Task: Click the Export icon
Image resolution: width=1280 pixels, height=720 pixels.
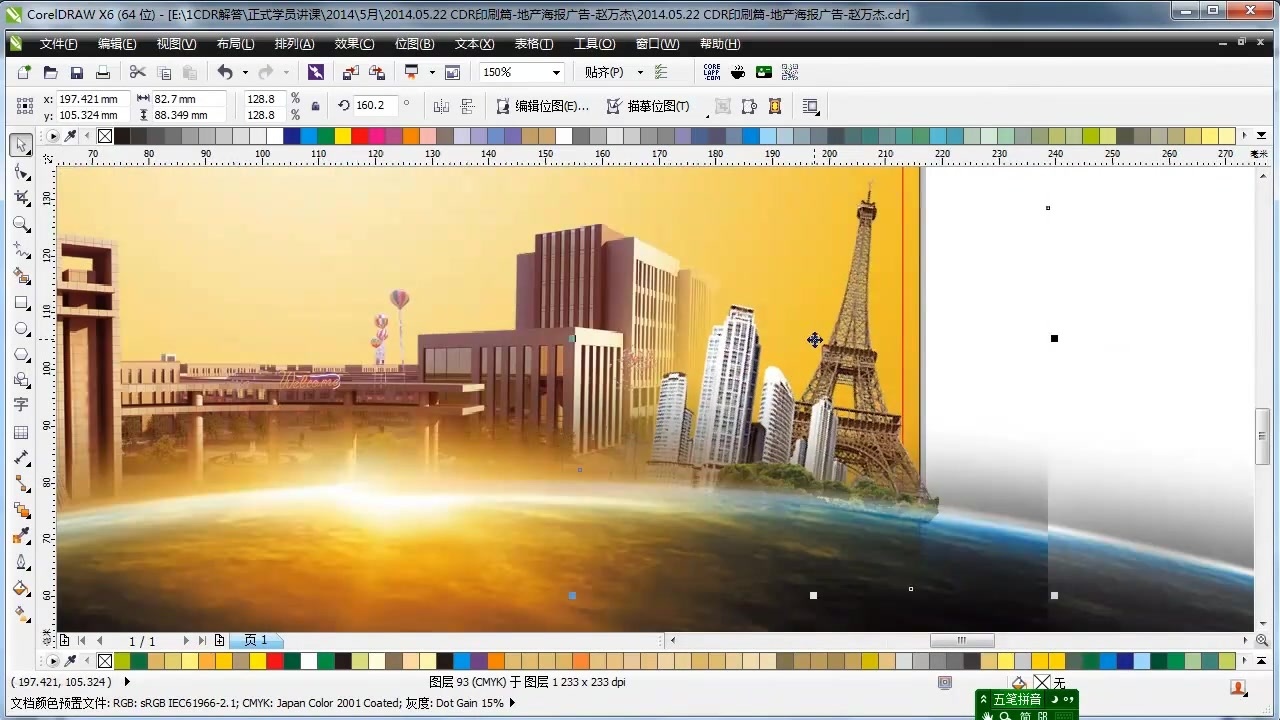Action: pos(377,72)
